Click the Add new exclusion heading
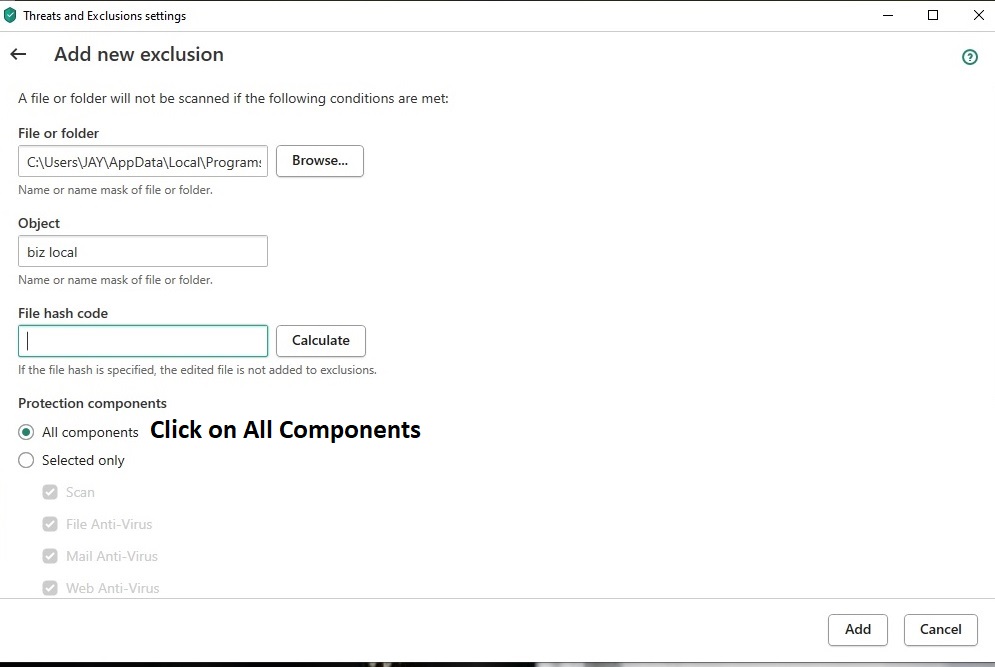Image resolution: width=995 pixels, height=667 pixels. click(x=139, y=55)
